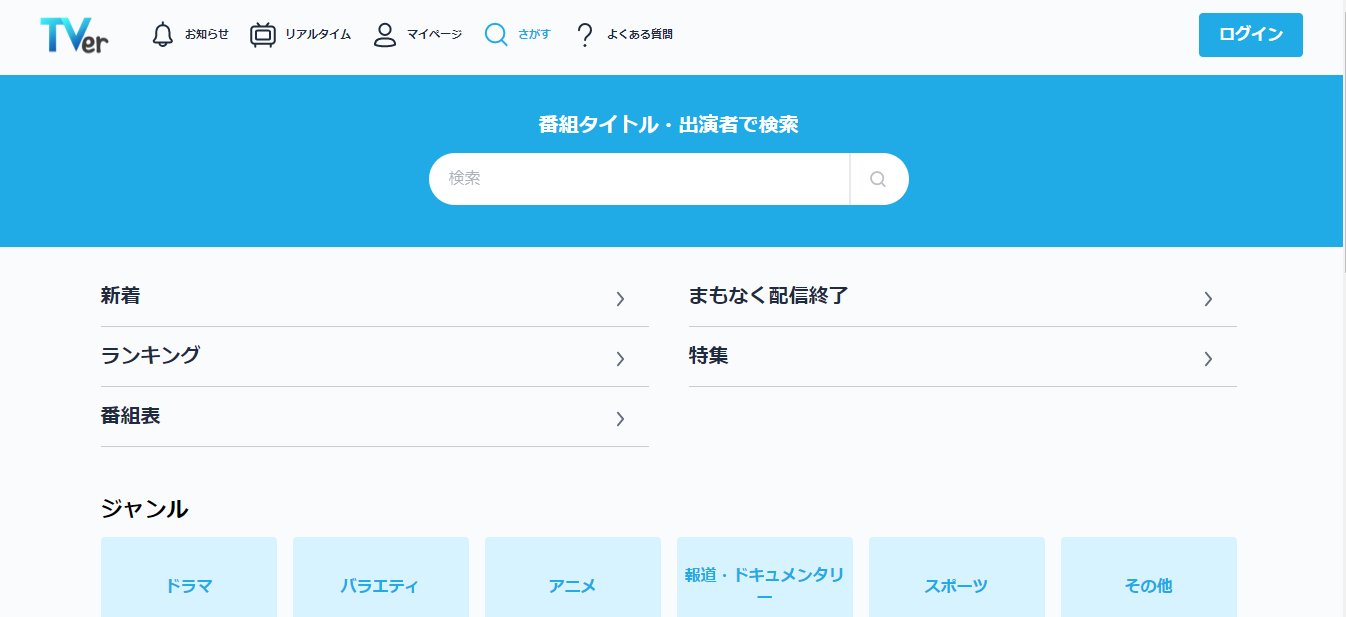Click the TVer logo

click(x=74, y=35)
